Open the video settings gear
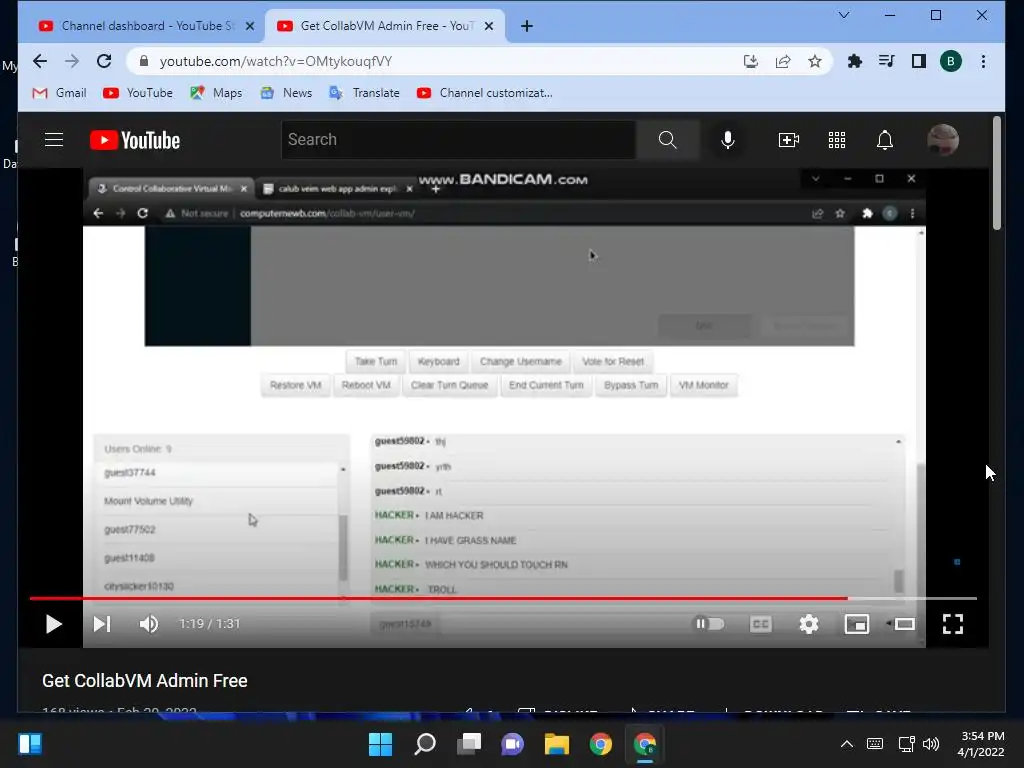This screenshot has width=1024, height=768. coord(808,624)
